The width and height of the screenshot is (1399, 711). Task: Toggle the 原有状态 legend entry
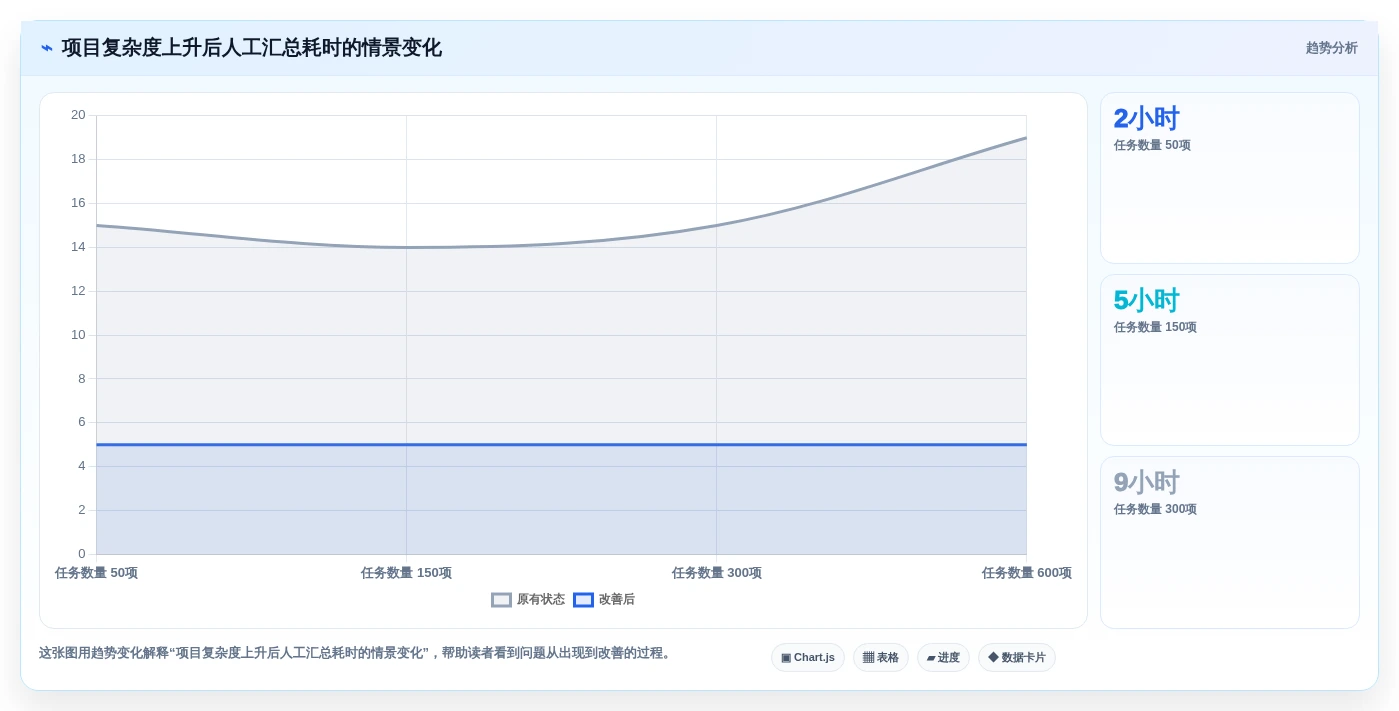(x=528, y=600)
